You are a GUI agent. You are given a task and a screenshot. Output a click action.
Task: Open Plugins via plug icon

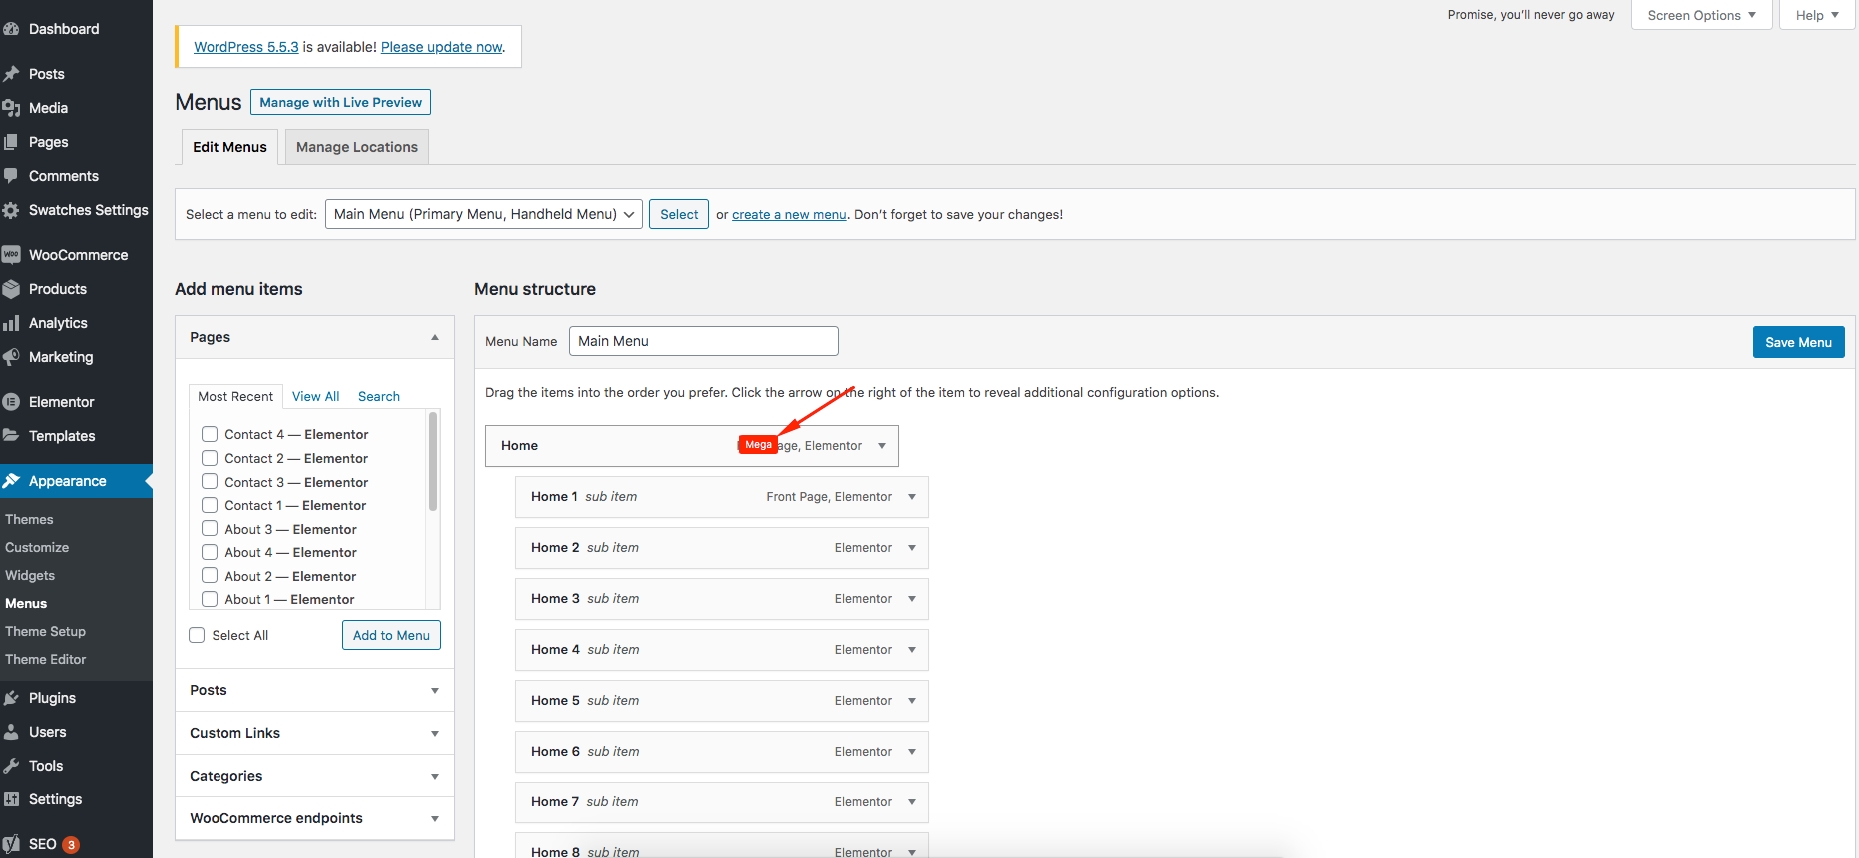click(x=11, y=698)
